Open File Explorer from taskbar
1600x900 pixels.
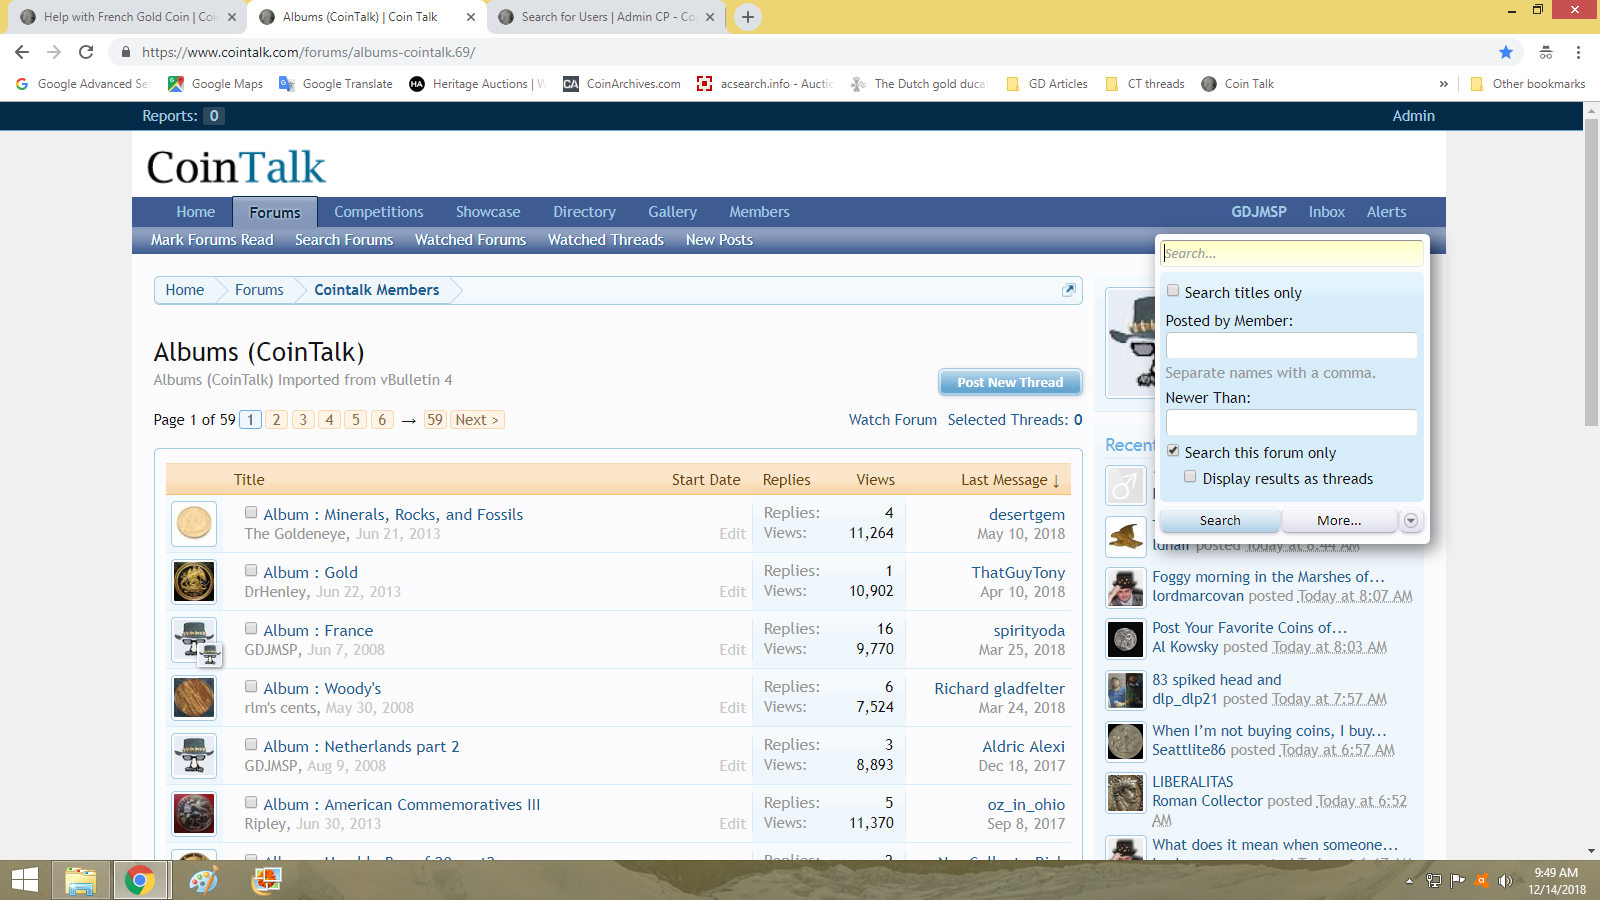80,880
